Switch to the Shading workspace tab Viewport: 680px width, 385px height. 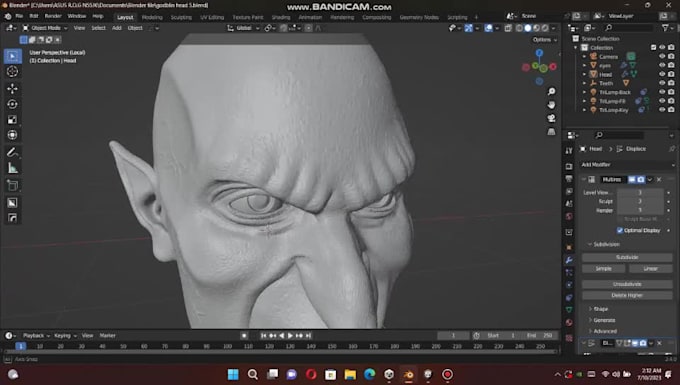click(281, 17)
